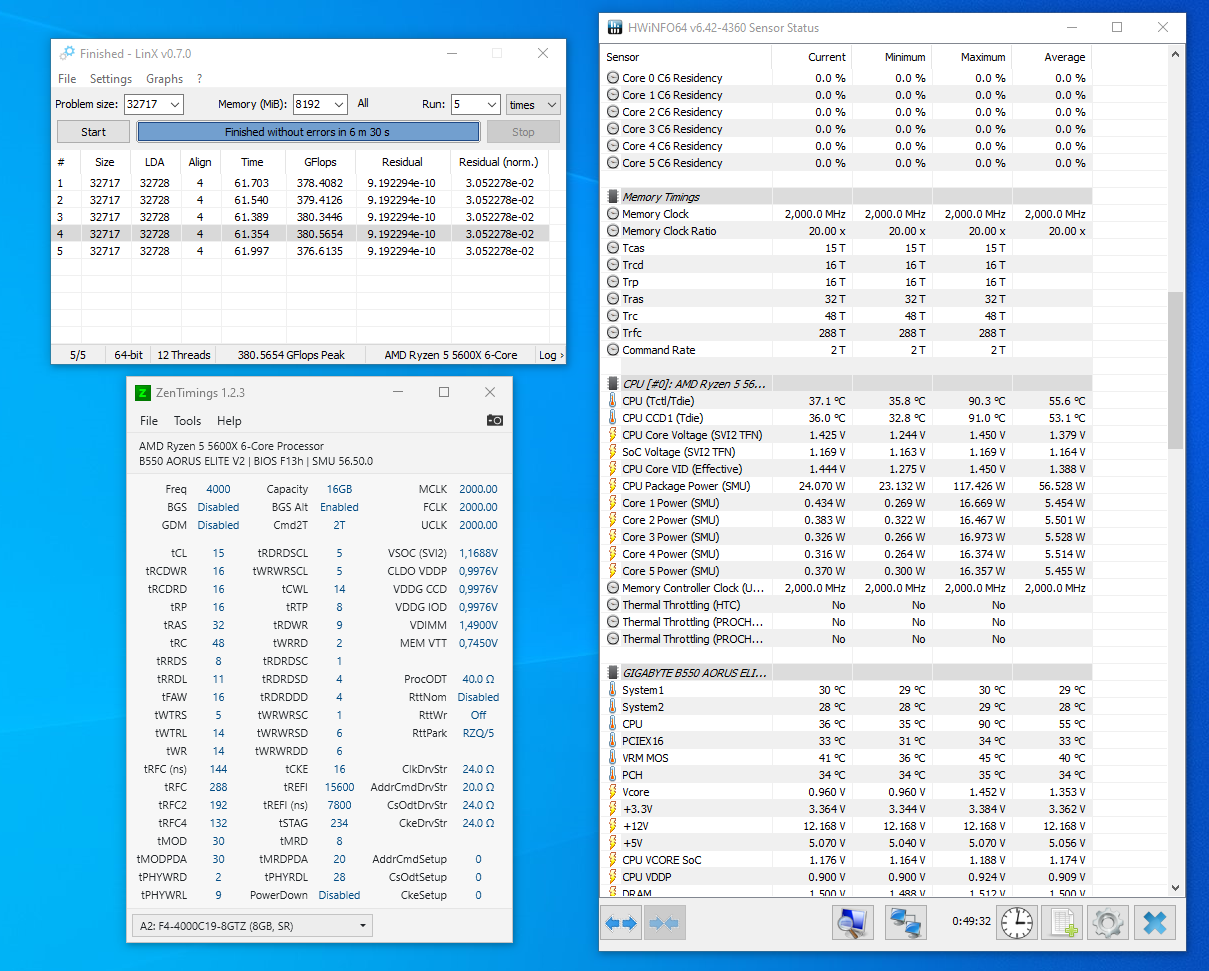Open the Settings menu in LinX
This screenshot has width=1209, height=971.
111,79
